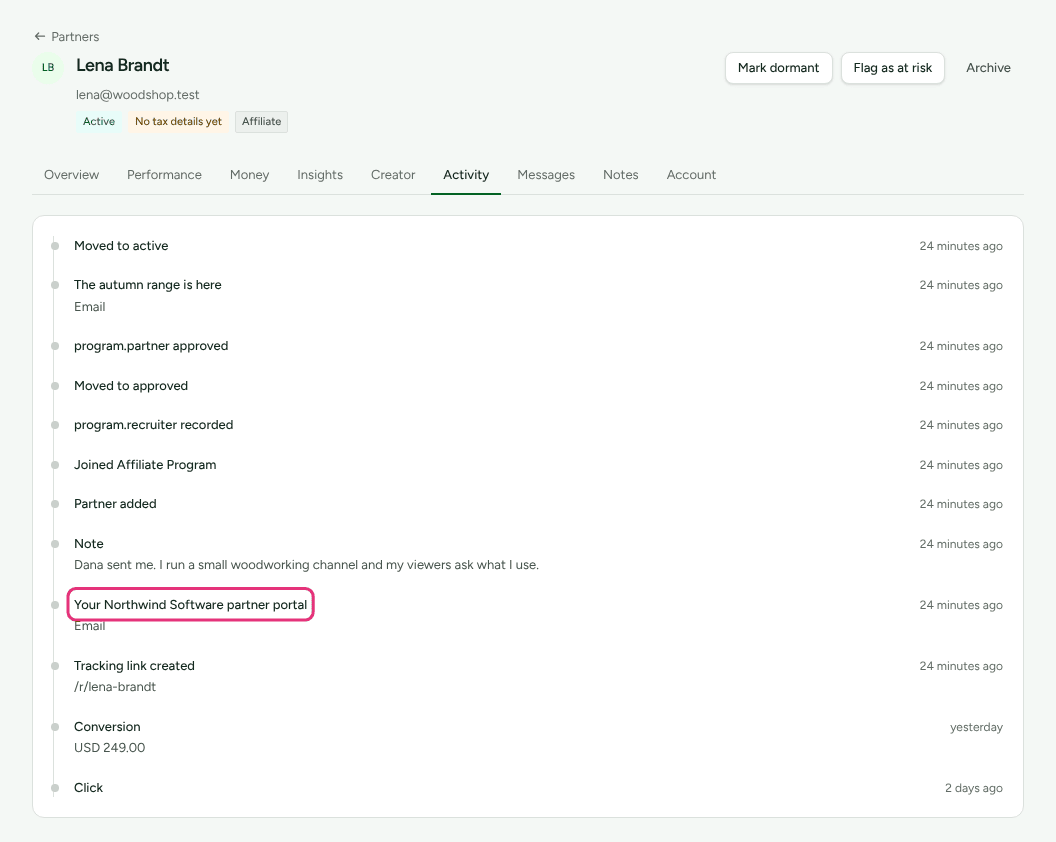Switch to the Insights tab

pos(320,174)
